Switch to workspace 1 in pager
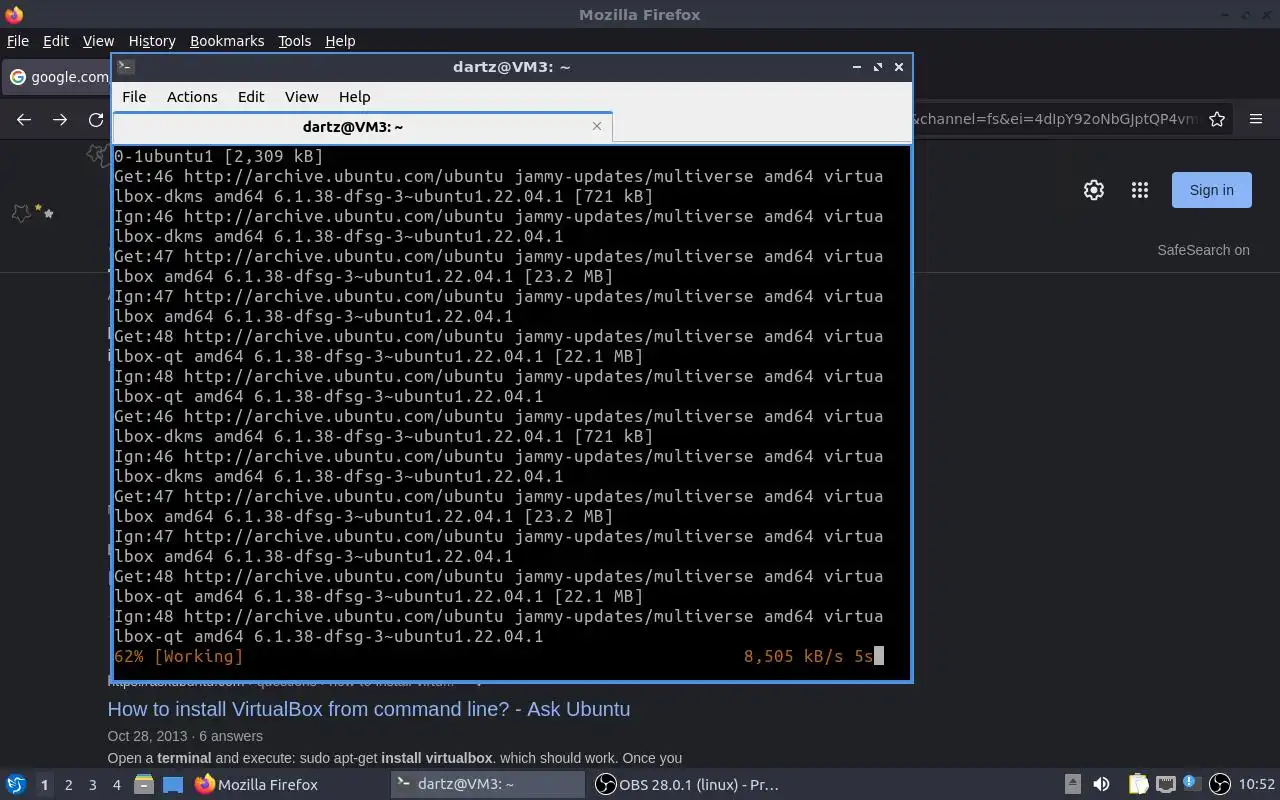 point(44,785)
